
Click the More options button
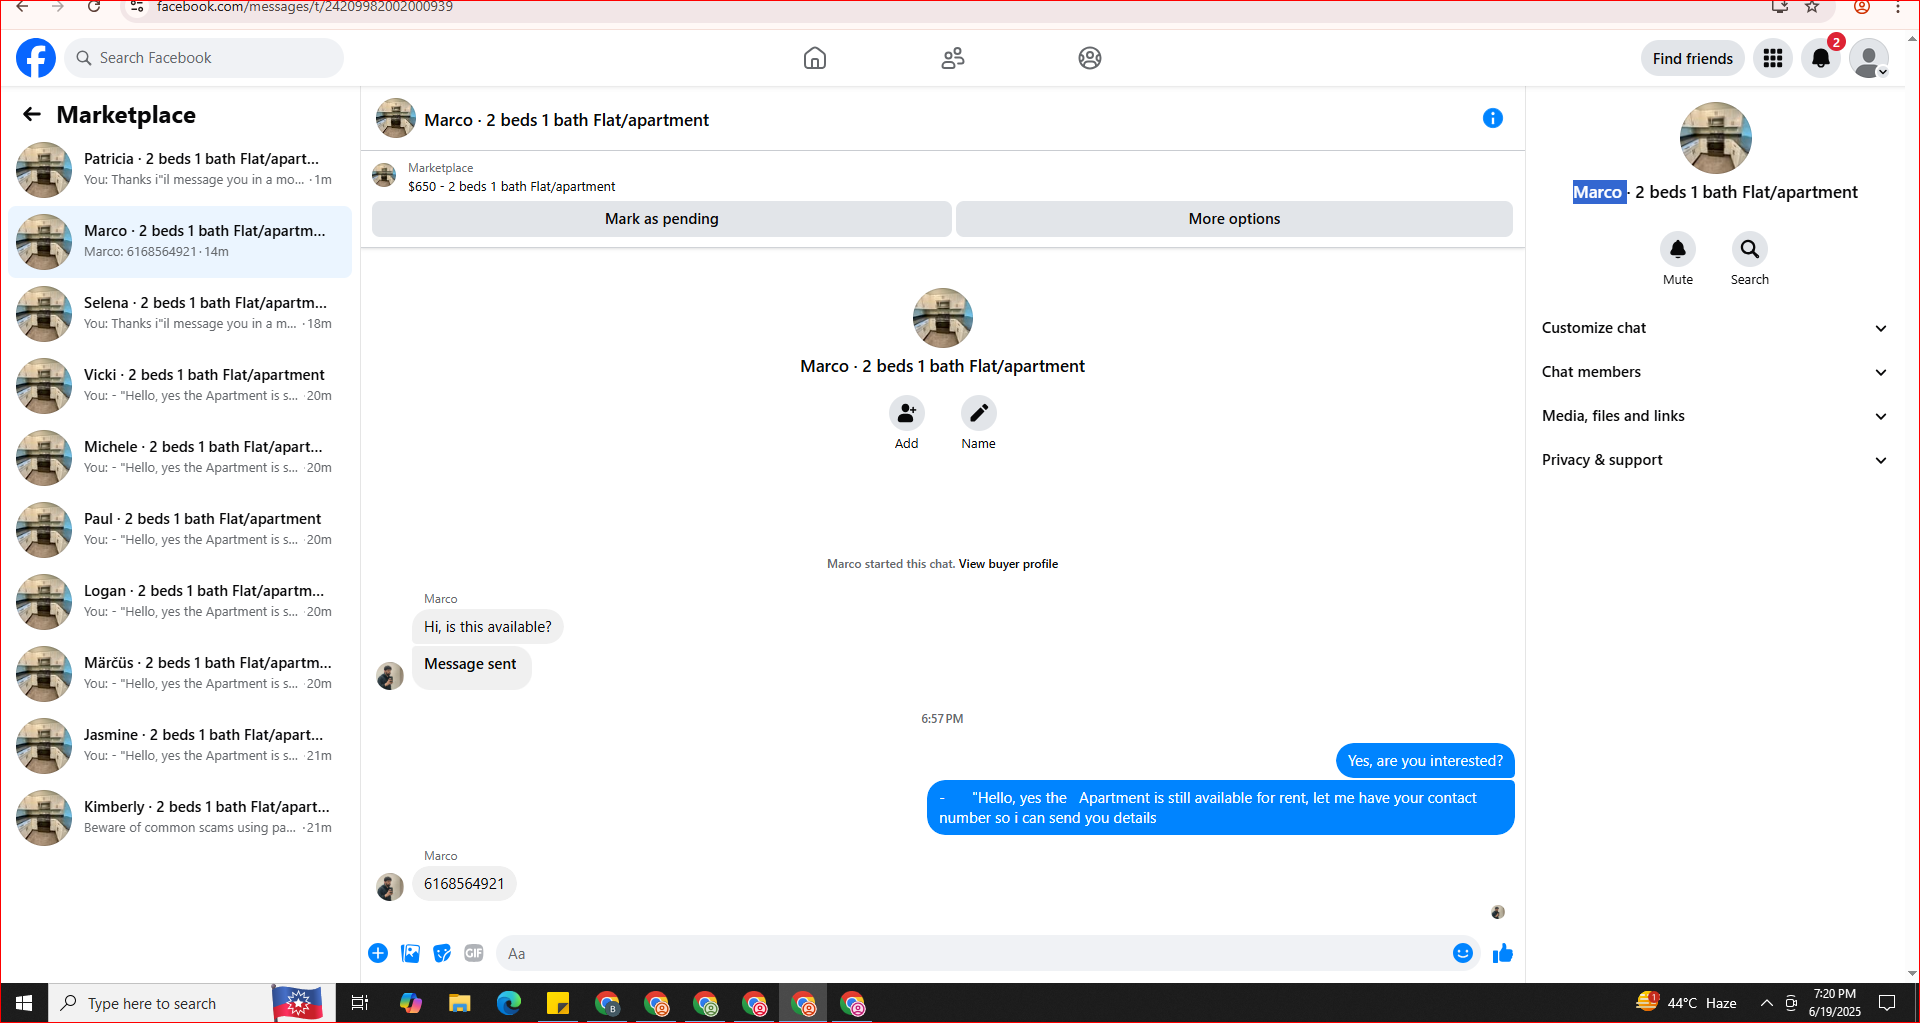[1234, 219]
